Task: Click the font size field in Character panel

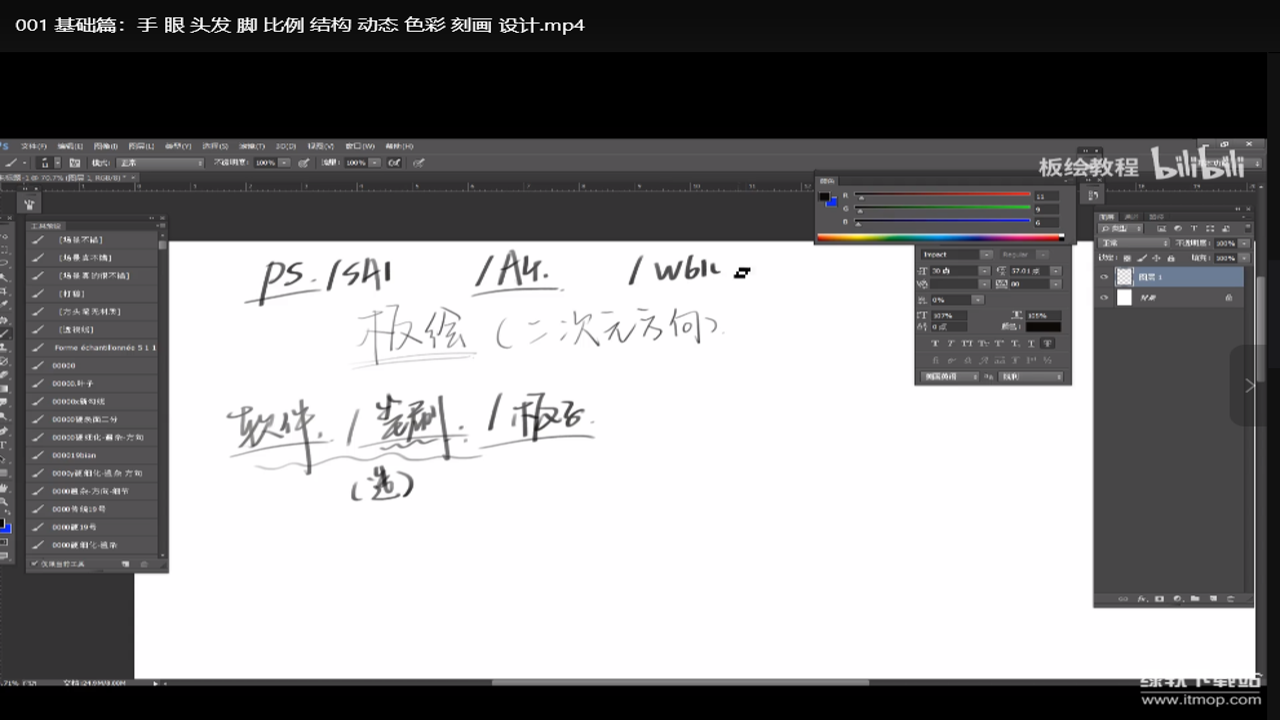Action: [x=954, y=271]
